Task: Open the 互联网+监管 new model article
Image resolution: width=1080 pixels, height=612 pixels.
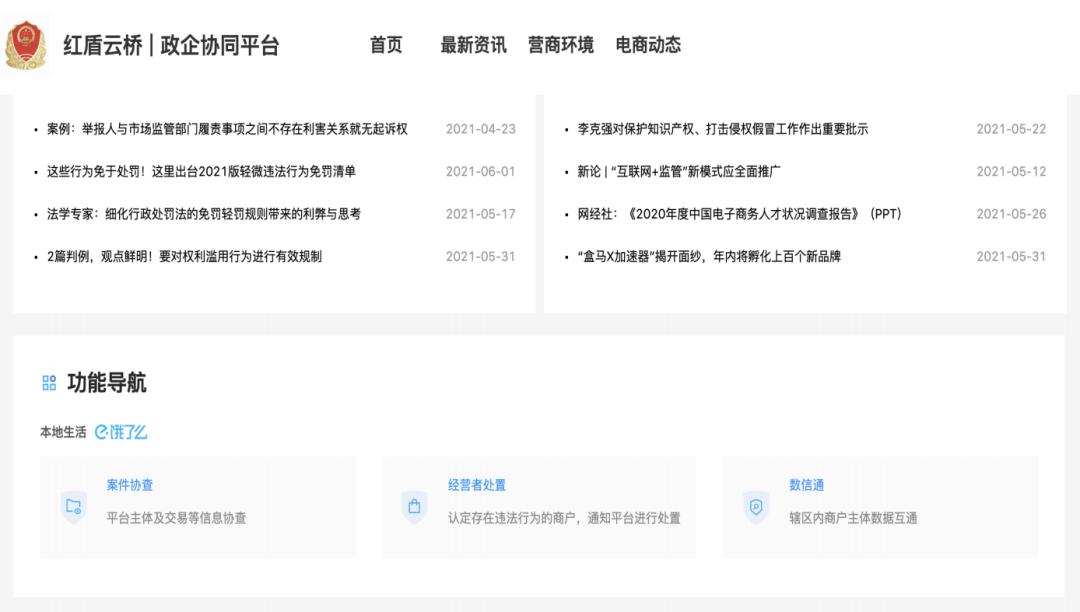Action: (679, 171)
